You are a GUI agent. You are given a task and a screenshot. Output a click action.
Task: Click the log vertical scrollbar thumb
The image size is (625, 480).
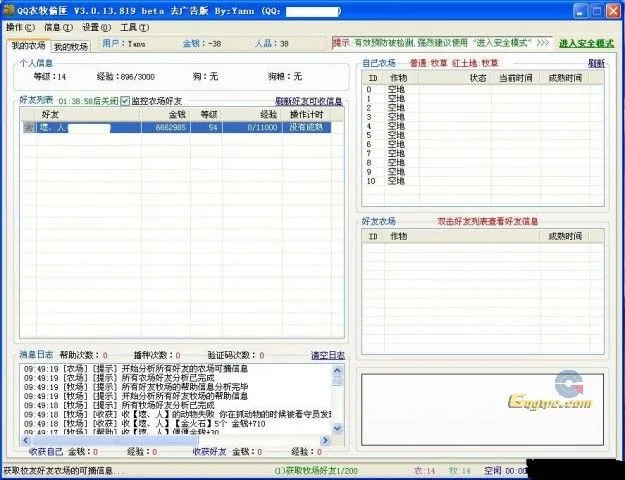click(x=337, y=381)
